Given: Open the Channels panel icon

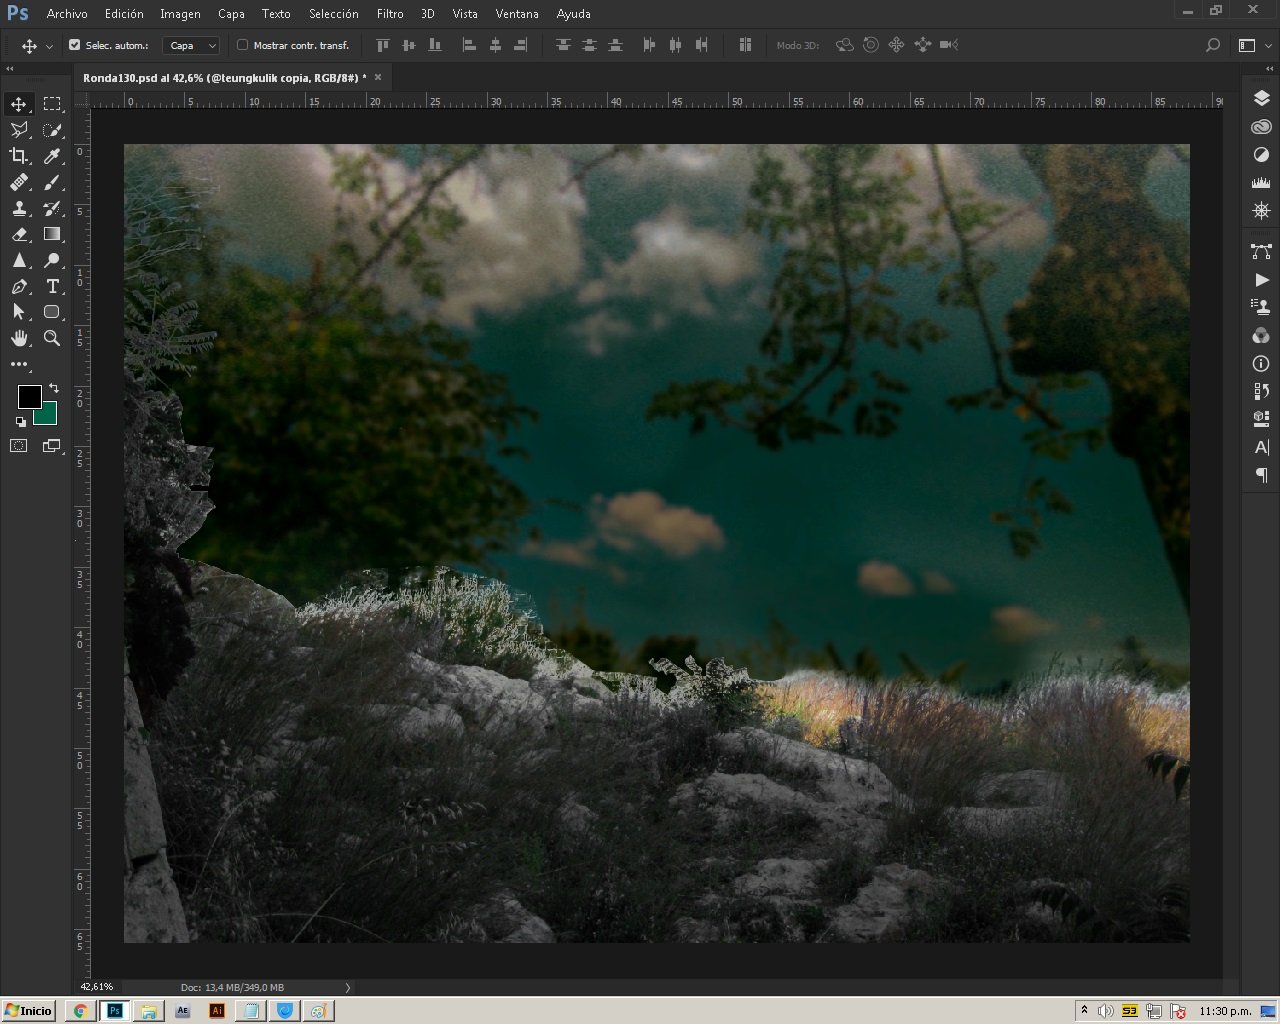Looking at the screenshot, I should click(1261, 335).
